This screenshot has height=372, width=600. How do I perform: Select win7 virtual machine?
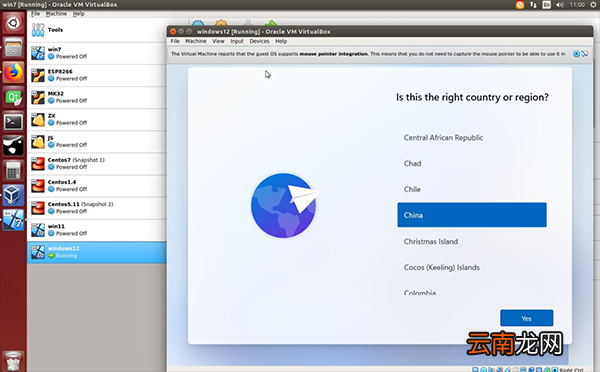(x=96, y=53)
